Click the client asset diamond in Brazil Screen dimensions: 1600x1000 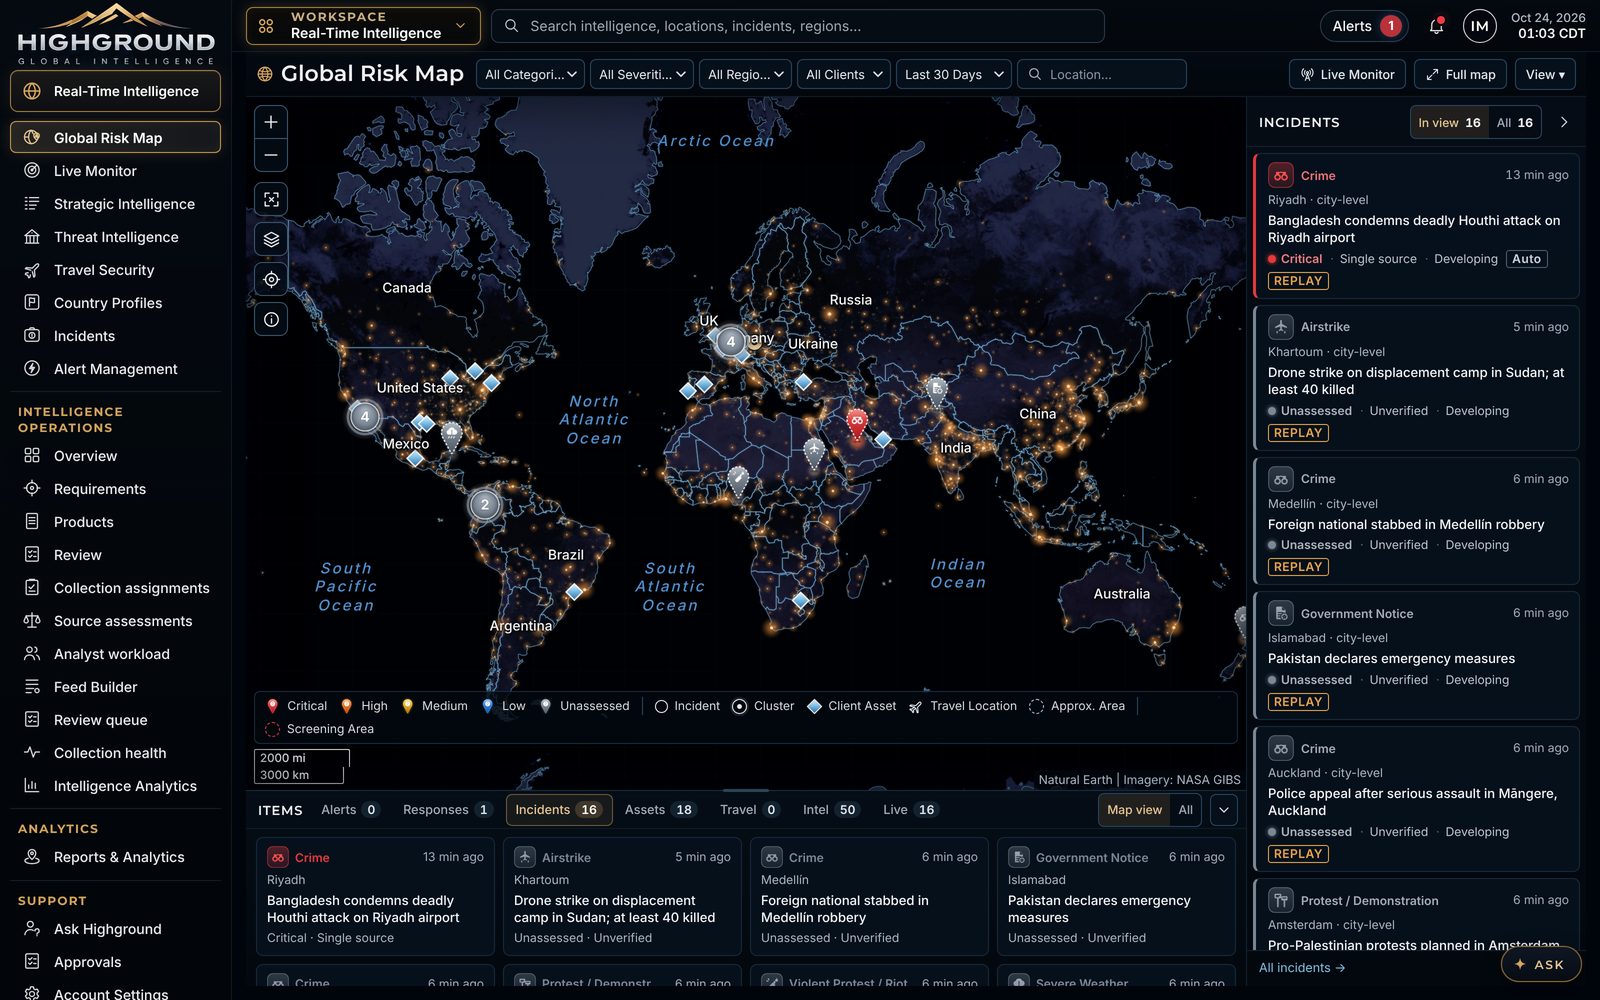pos(574,592)
